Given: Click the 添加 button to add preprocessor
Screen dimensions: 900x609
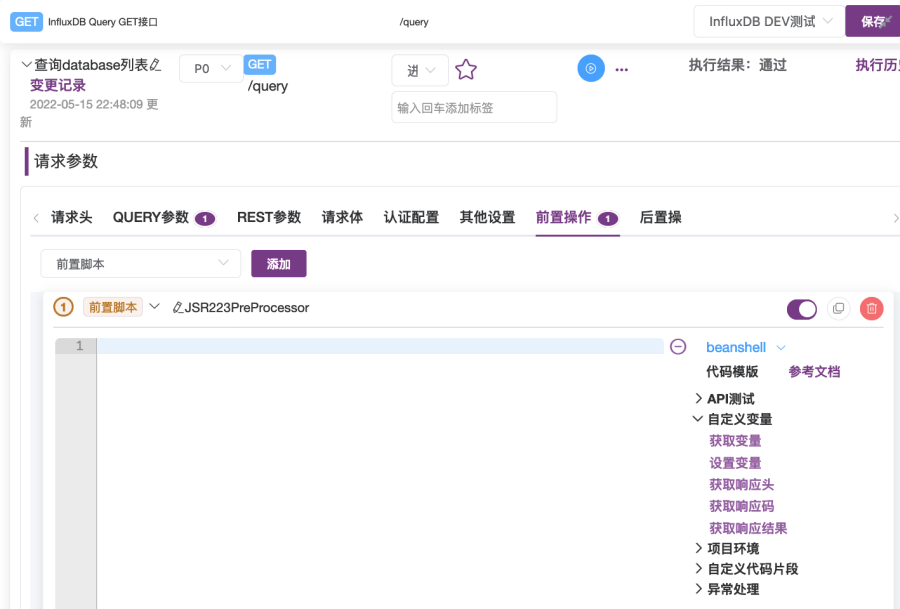Looking at the screenshot, I should pyautogui.click(x=278, y=263).
